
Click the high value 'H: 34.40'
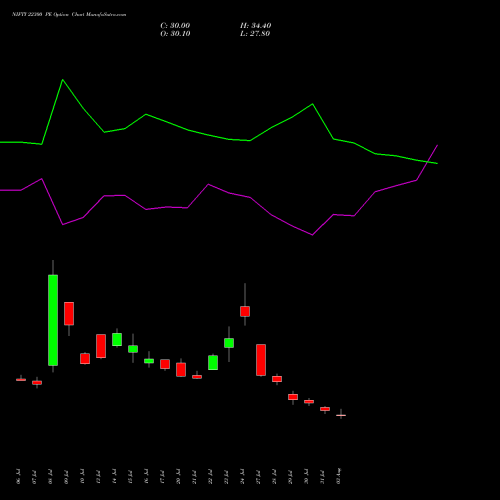point(256,26)
